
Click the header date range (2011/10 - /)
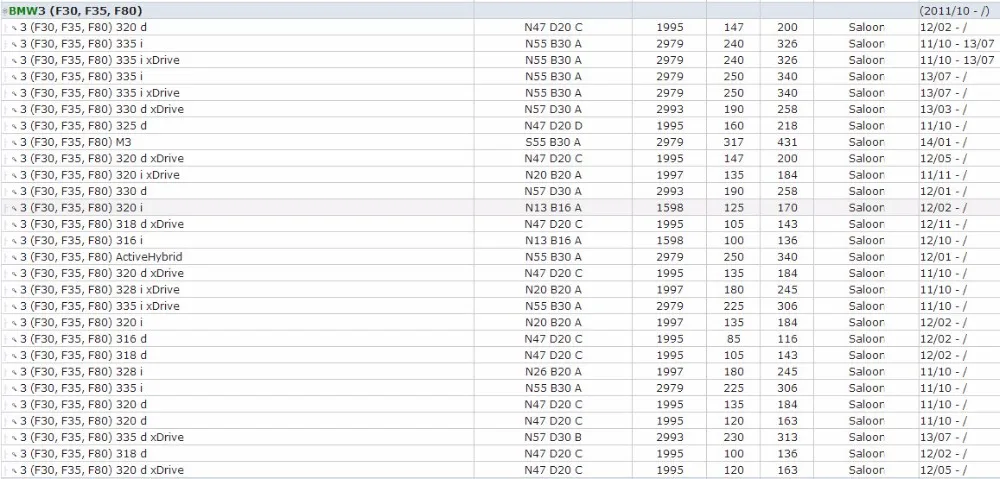coord(954,11)
